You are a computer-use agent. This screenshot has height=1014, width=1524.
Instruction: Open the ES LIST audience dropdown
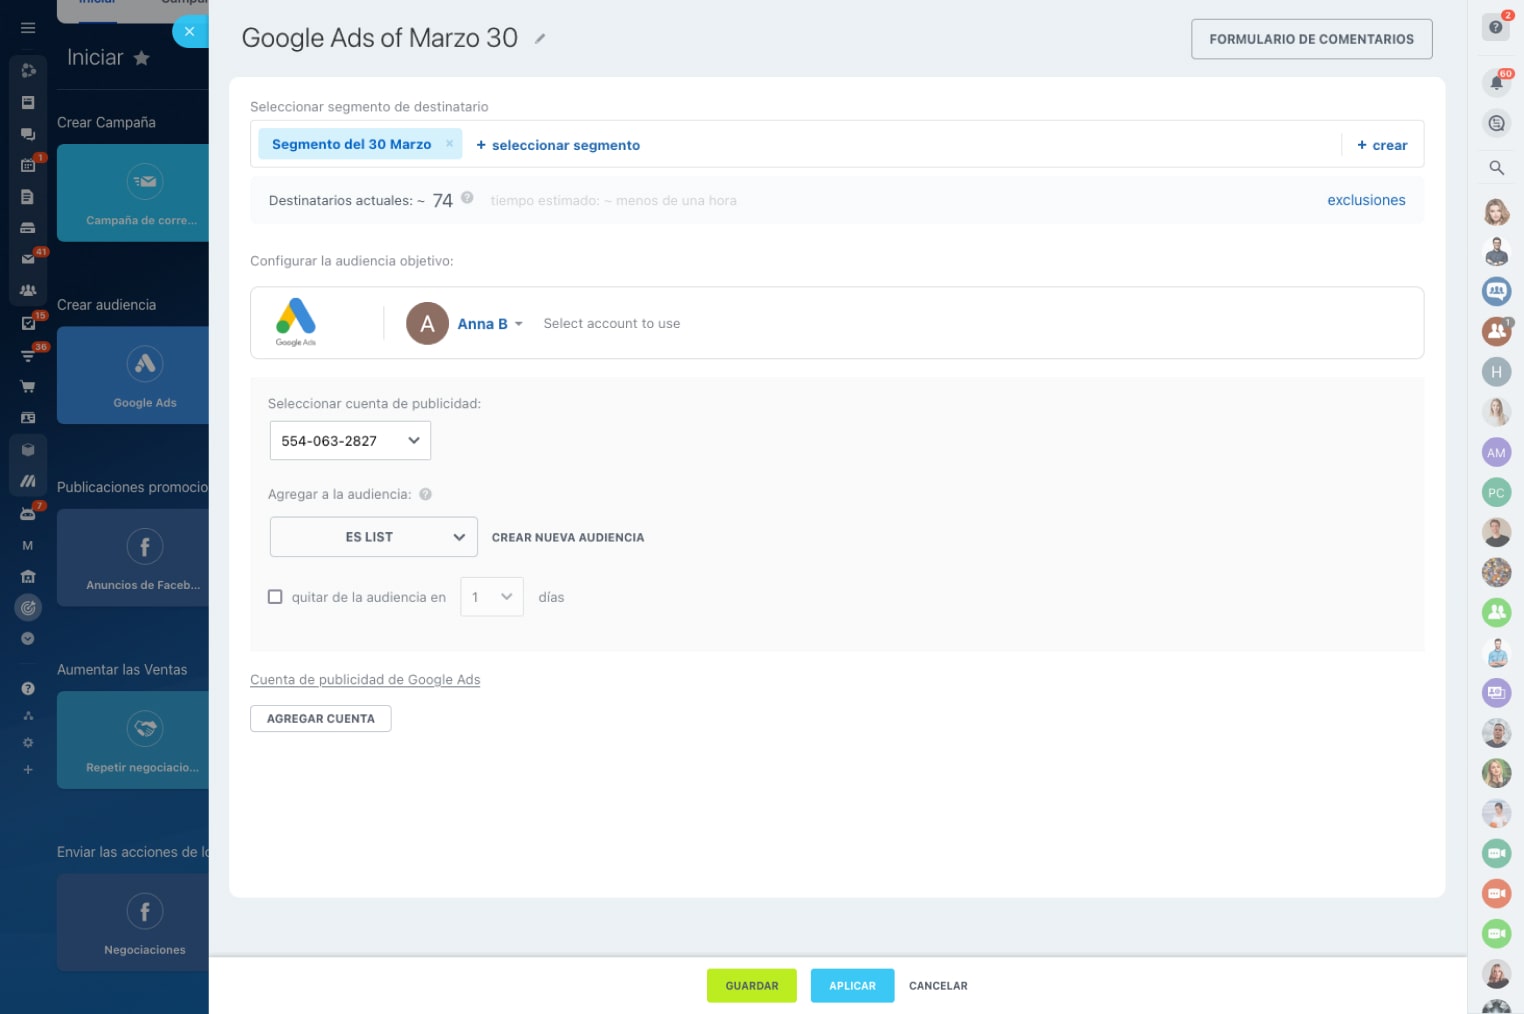[373, 537]
